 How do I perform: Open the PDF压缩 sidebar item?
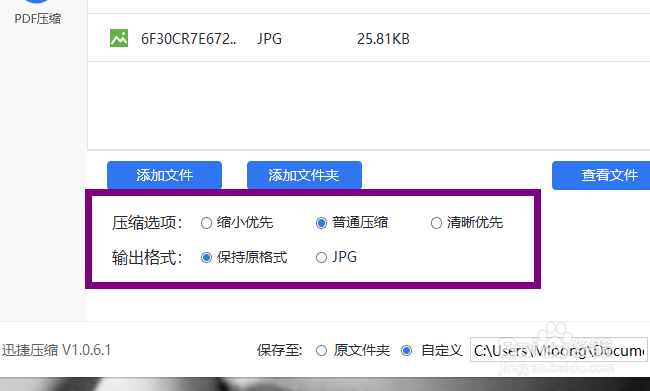pos(37,18)
